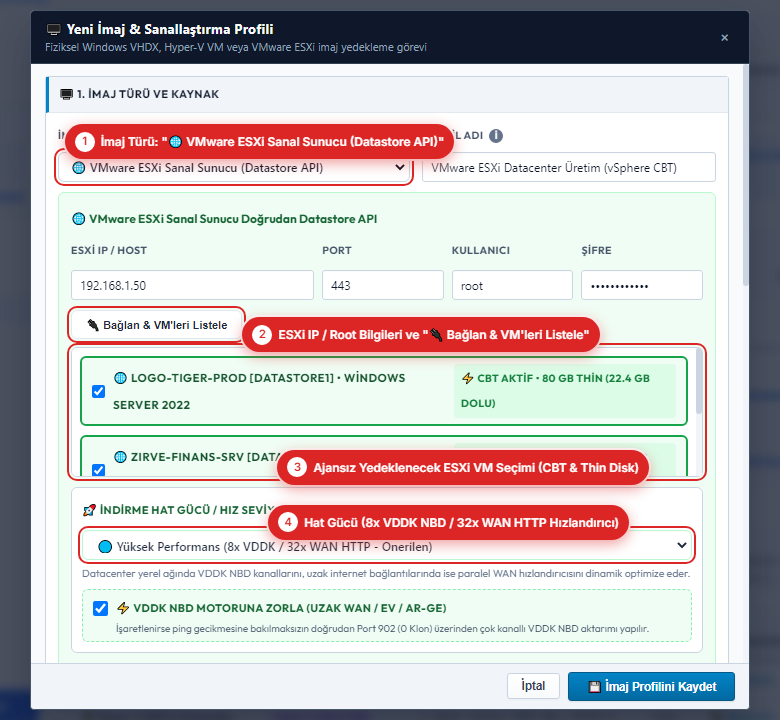Click the profile name field 'VMware ESXi Datacenter Üretim'
The width and height of the screenshot is (780, 720).
(x=569, y=167)
